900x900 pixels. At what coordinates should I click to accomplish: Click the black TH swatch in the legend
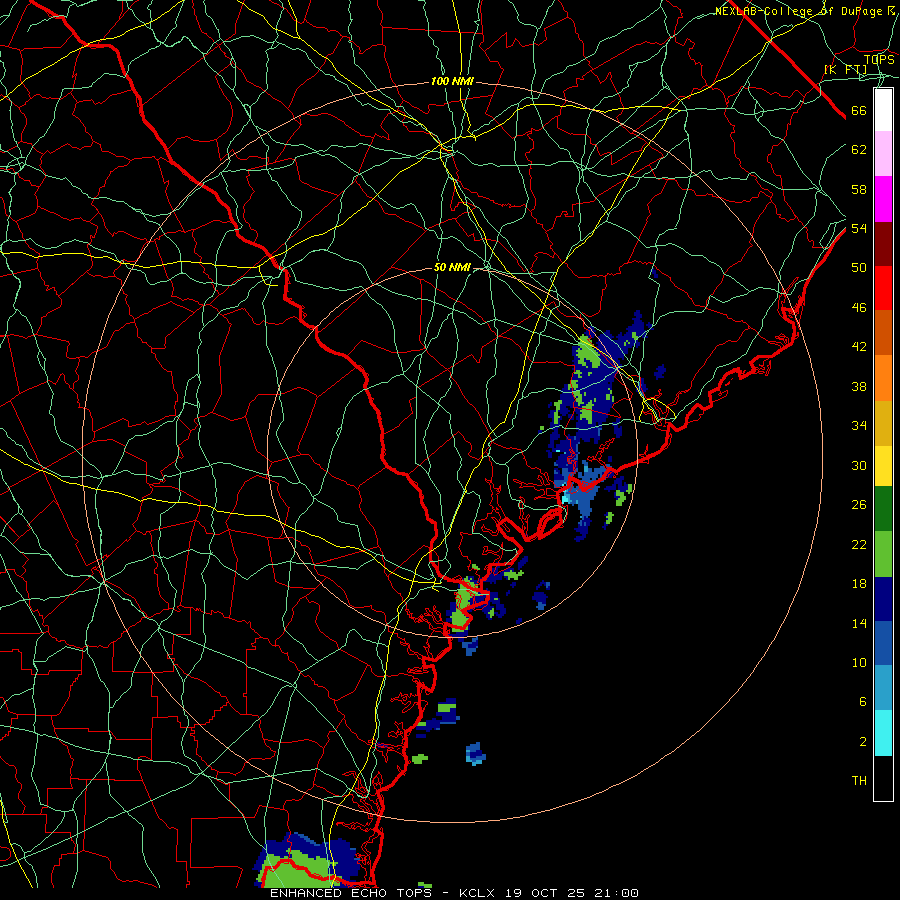pyautogui.click(x=883, y=778)
